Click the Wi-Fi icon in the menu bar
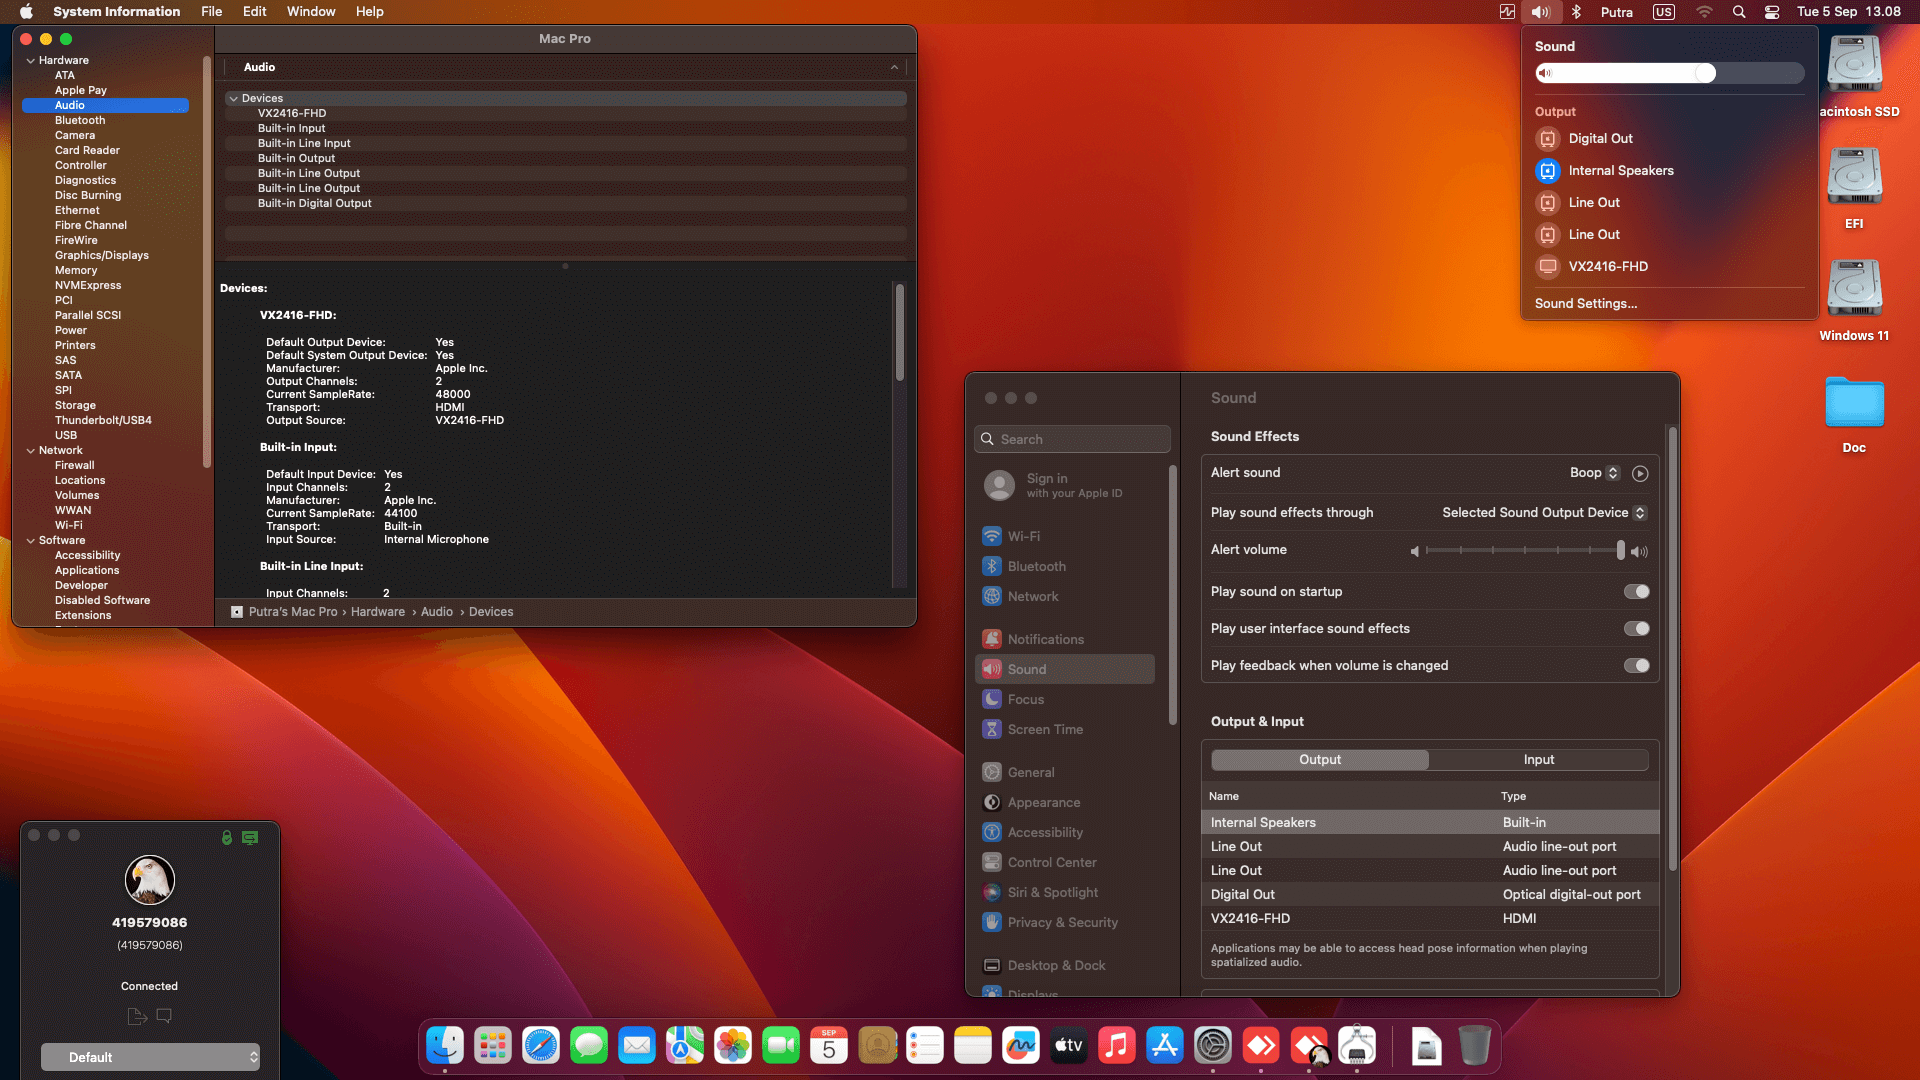This screenshot has height=1080, width=1920. (1704, 12)
